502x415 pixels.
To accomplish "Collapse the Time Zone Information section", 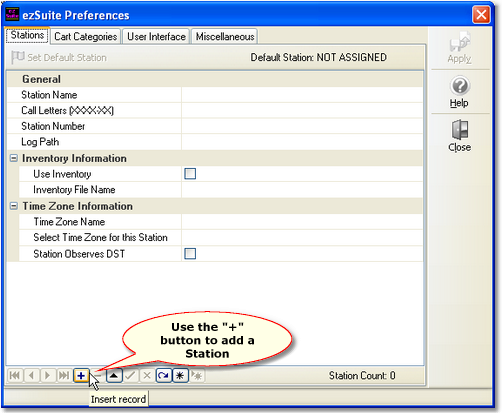I will pyautogui.click(x=14, y=206).
